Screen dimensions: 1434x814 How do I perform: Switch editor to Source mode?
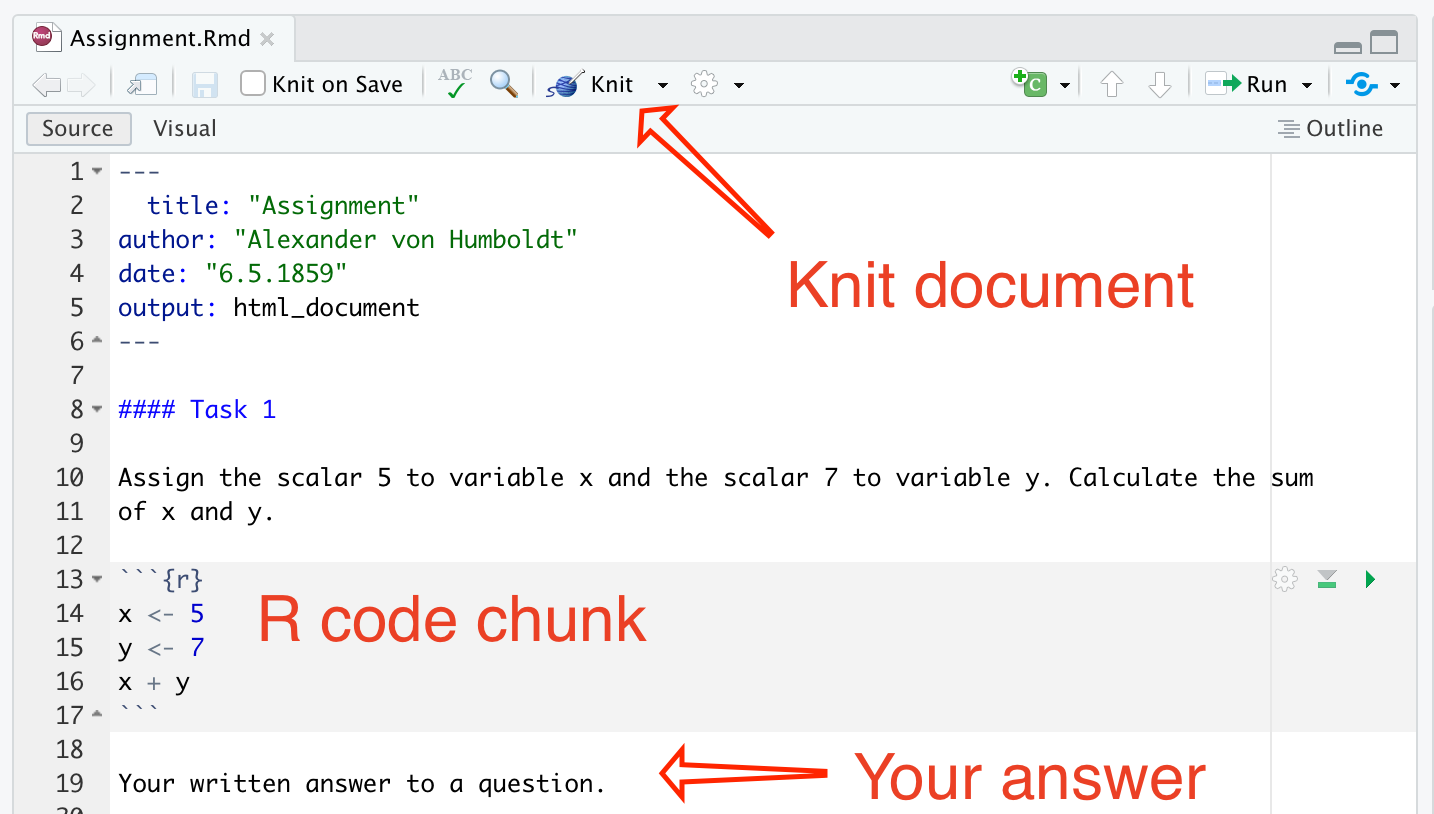(x=77, y=128)
